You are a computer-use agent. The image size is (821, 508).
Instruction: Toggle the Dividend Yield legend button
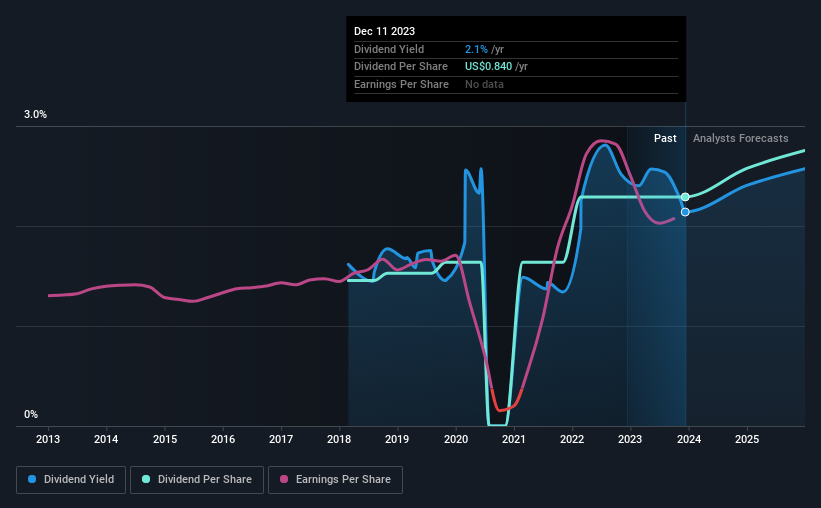tap(71, 480)
